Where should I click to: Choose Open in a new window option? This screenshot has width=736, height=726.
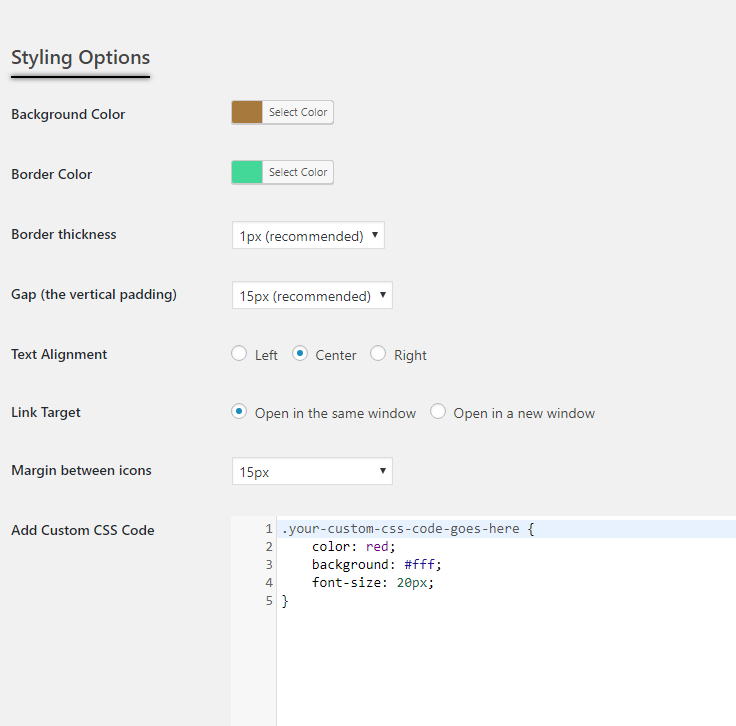pyautogui.click(x=438, y=412)
